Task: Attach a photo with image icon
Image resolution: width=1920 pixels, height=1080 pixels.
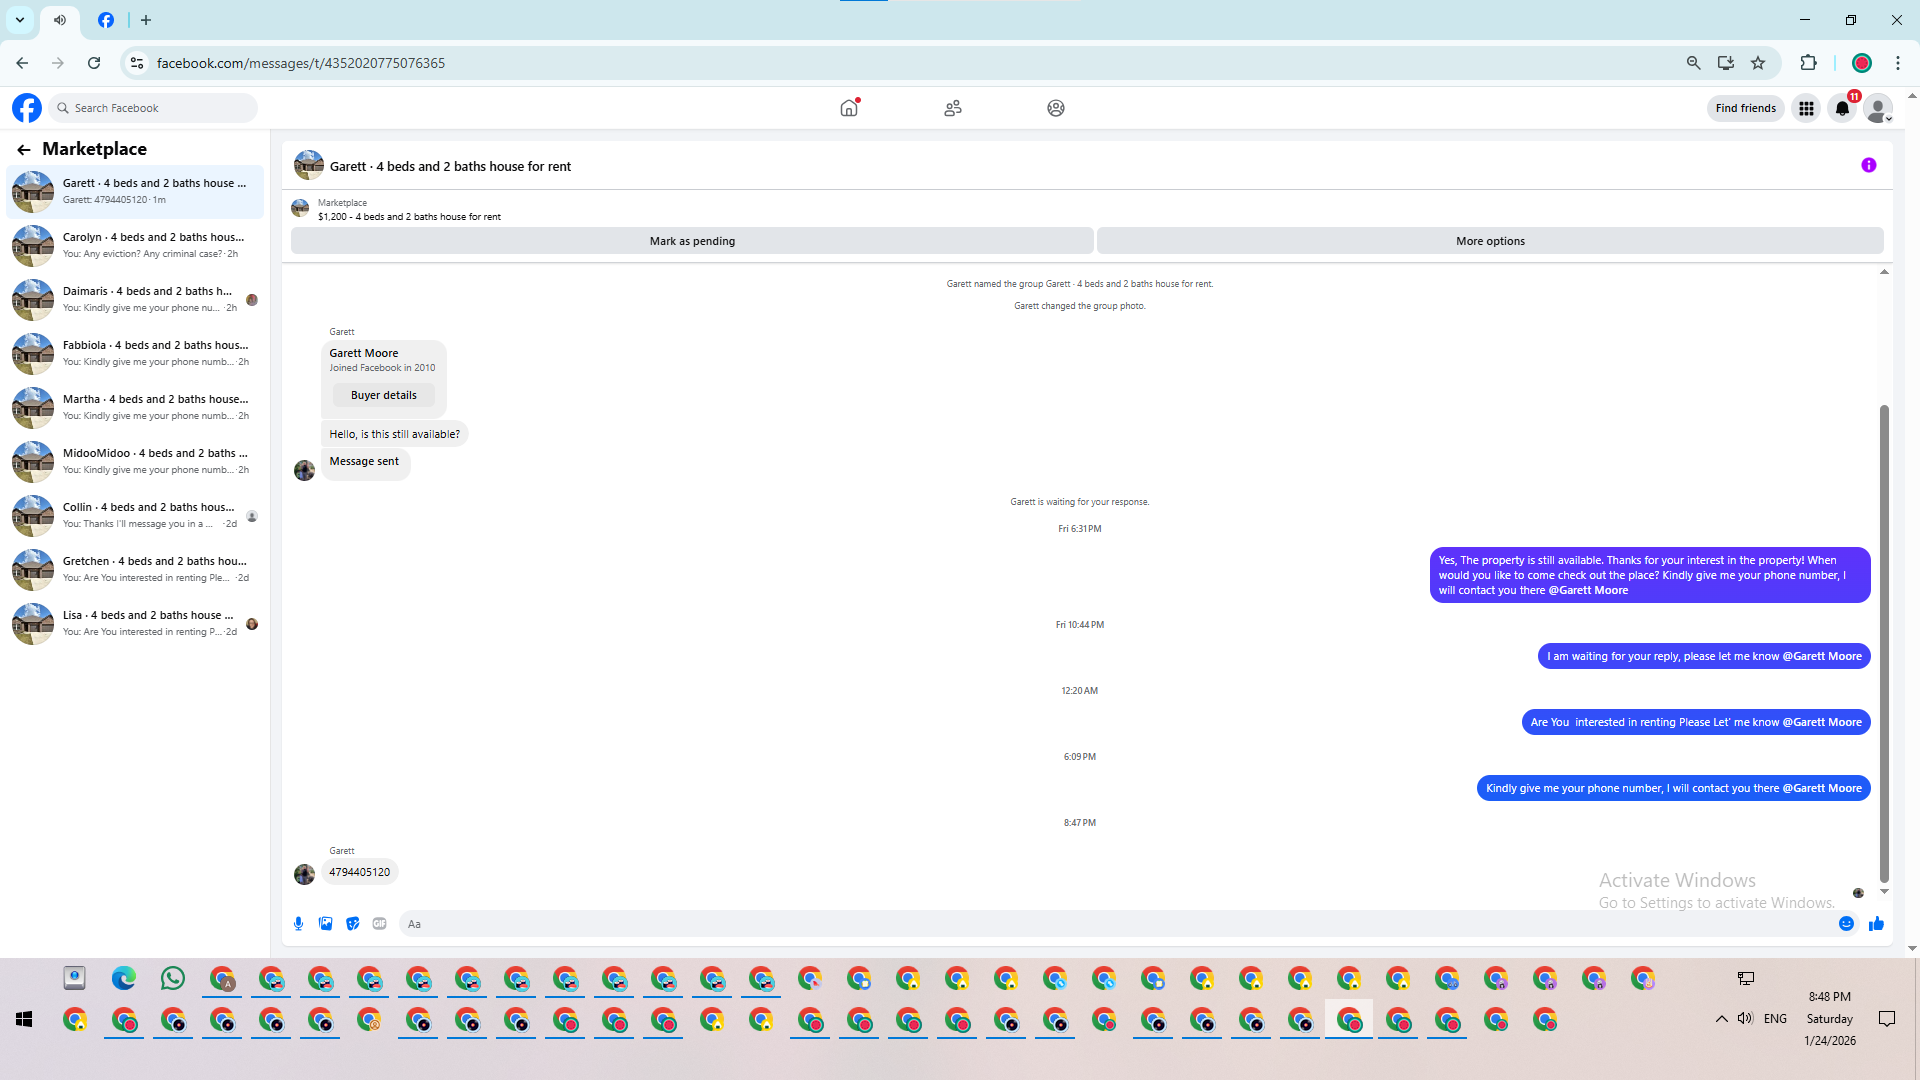Action: coord(325,924)
